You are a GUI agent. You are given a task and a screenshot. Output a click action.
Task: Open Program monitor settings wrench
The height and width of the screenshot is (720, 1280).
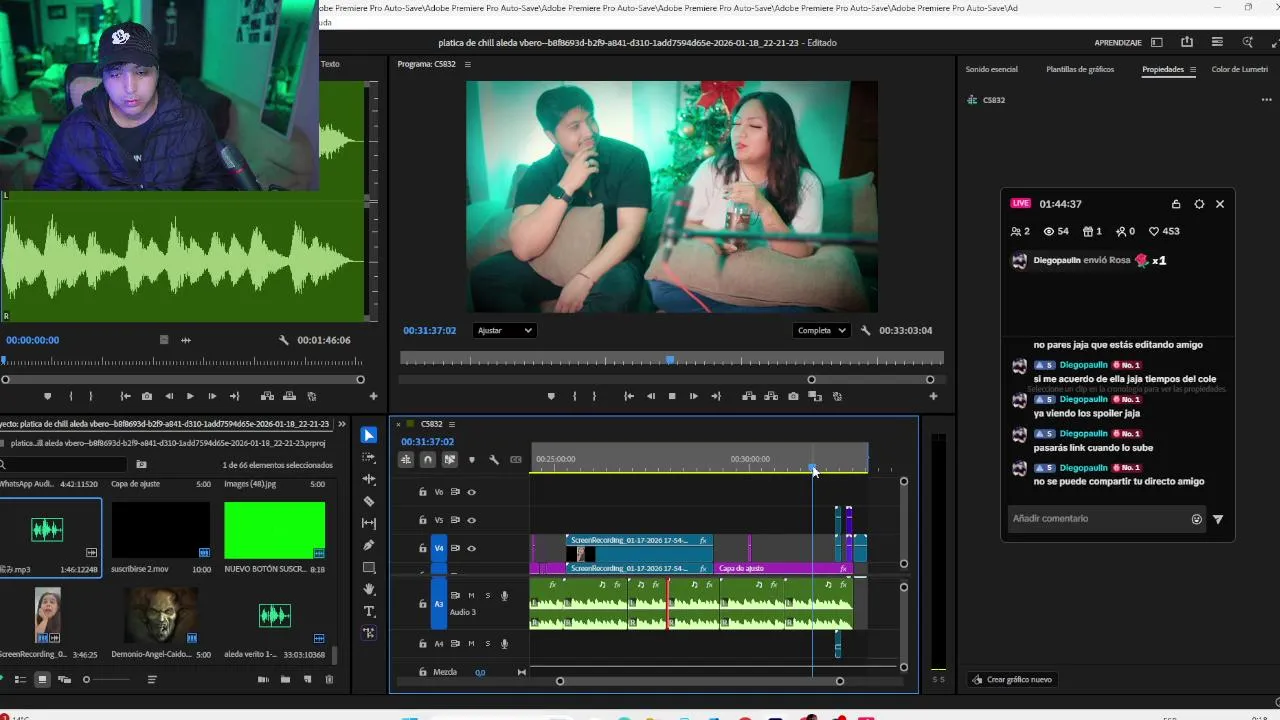866,330
